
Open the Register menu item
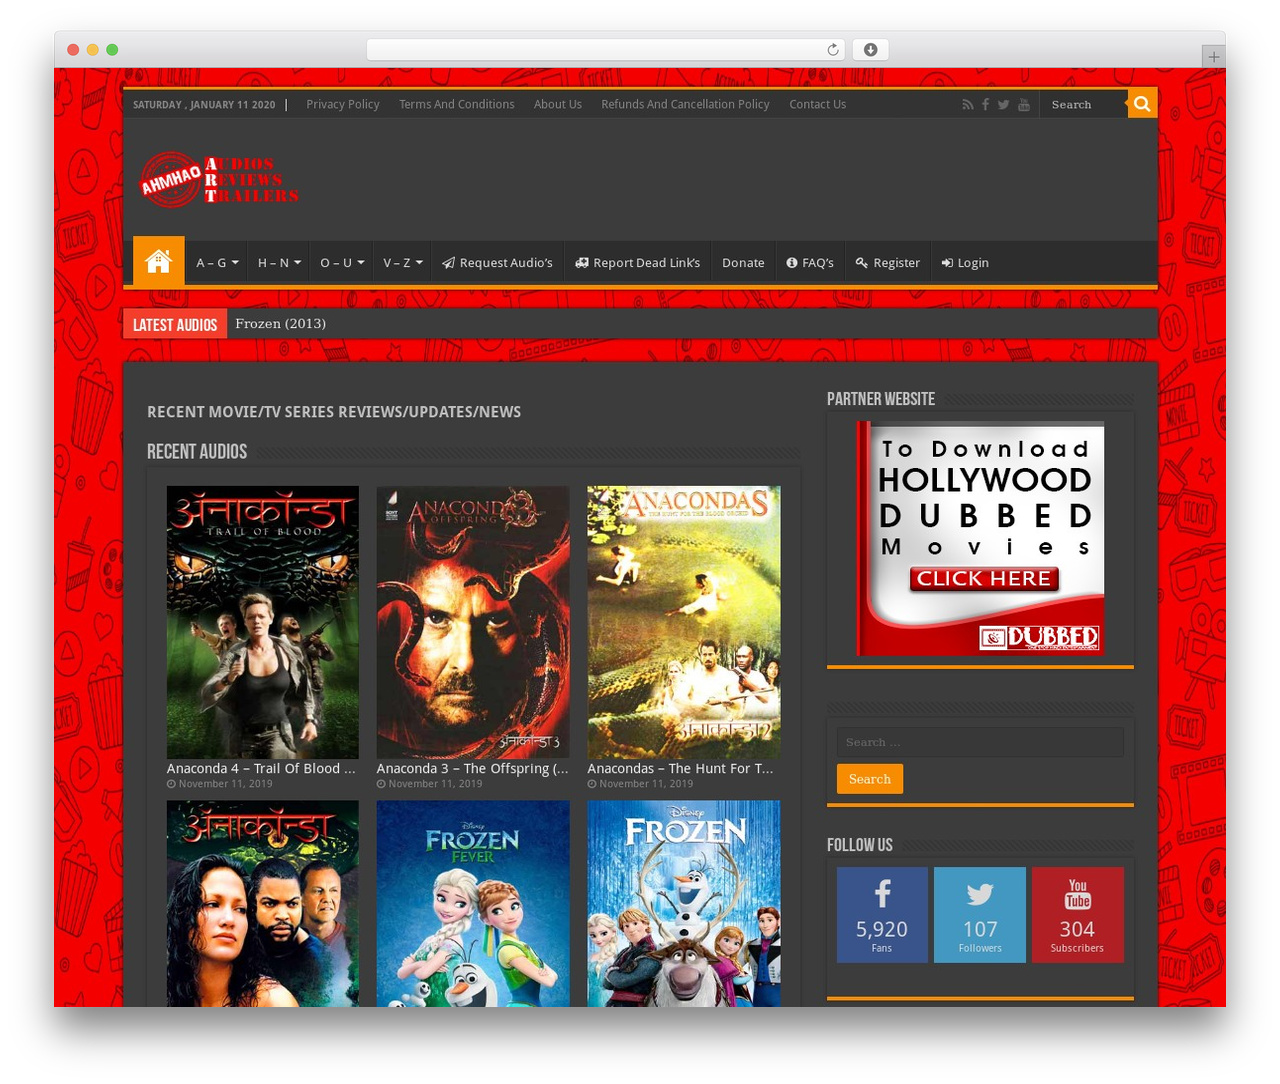point(888,263)
